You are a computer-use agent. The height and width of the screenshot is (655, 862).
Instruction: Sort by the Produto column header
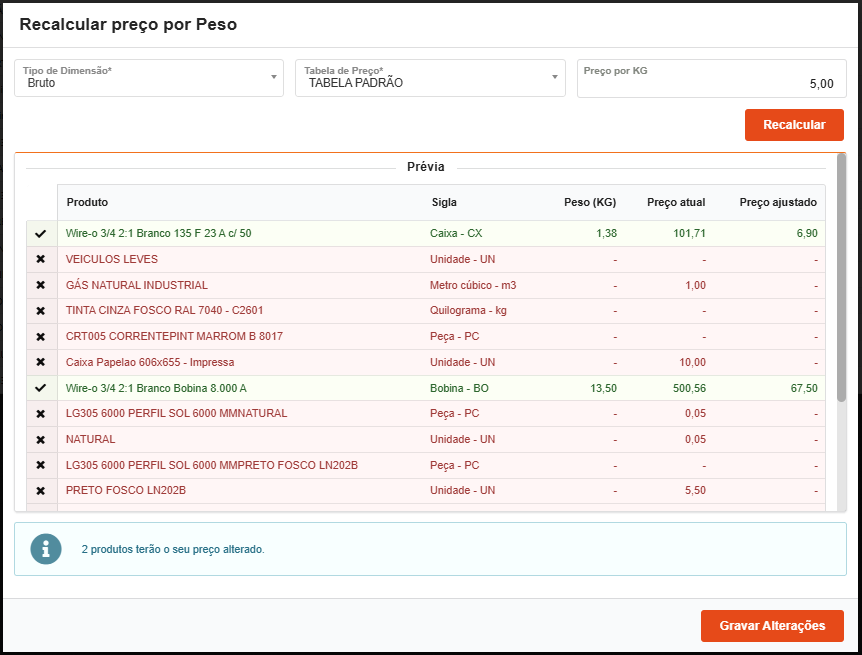click(87, 203)
